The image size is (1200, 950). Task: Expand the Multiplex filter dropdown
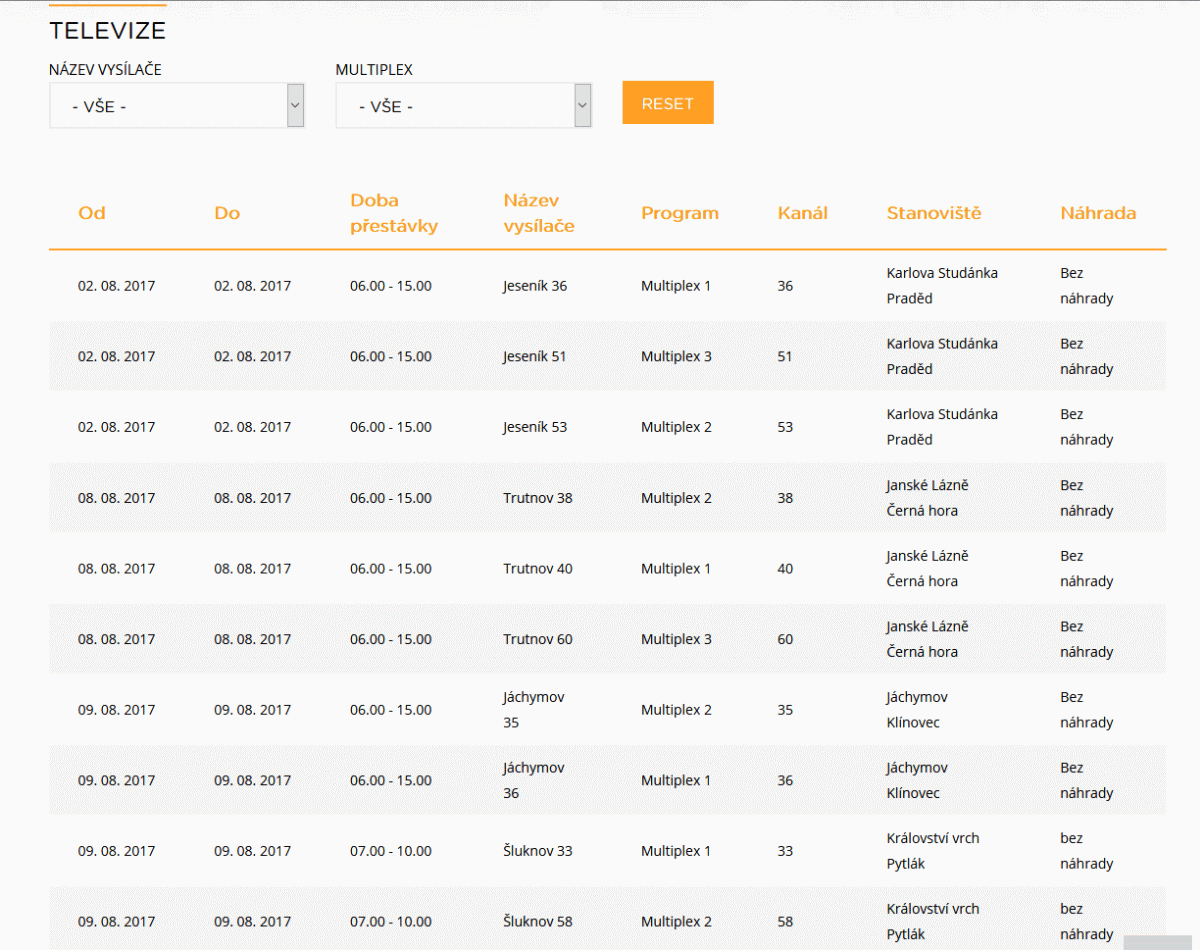(x=463, y=106)
